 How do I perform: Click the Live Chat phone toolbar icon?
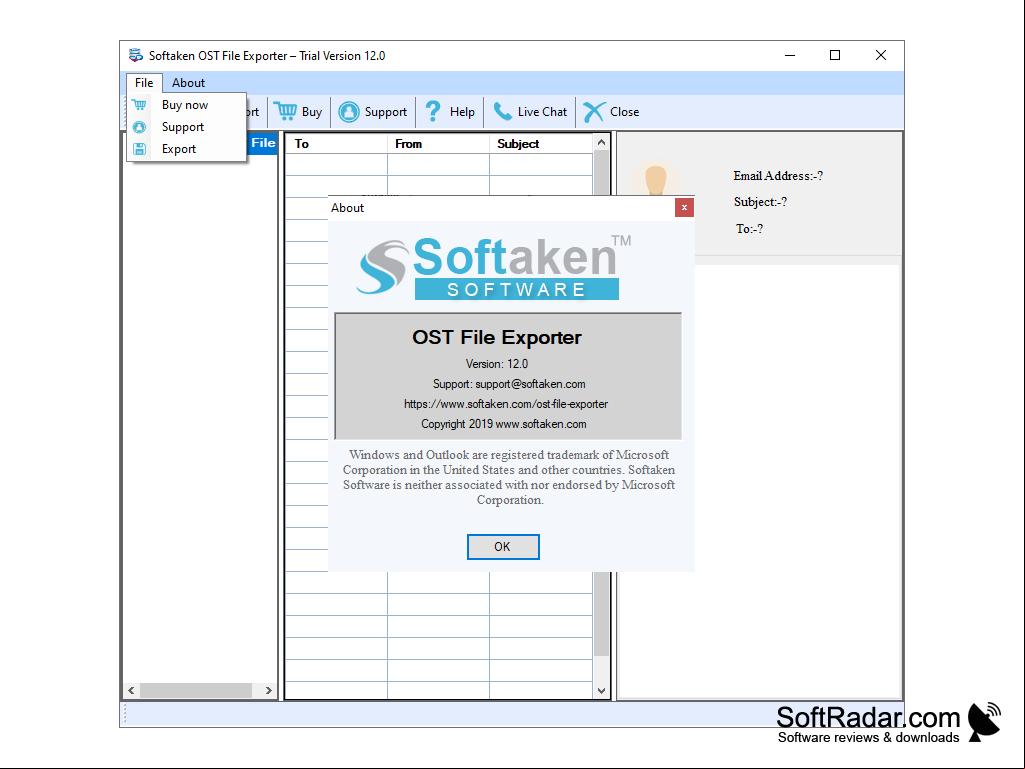coord(502,112)
